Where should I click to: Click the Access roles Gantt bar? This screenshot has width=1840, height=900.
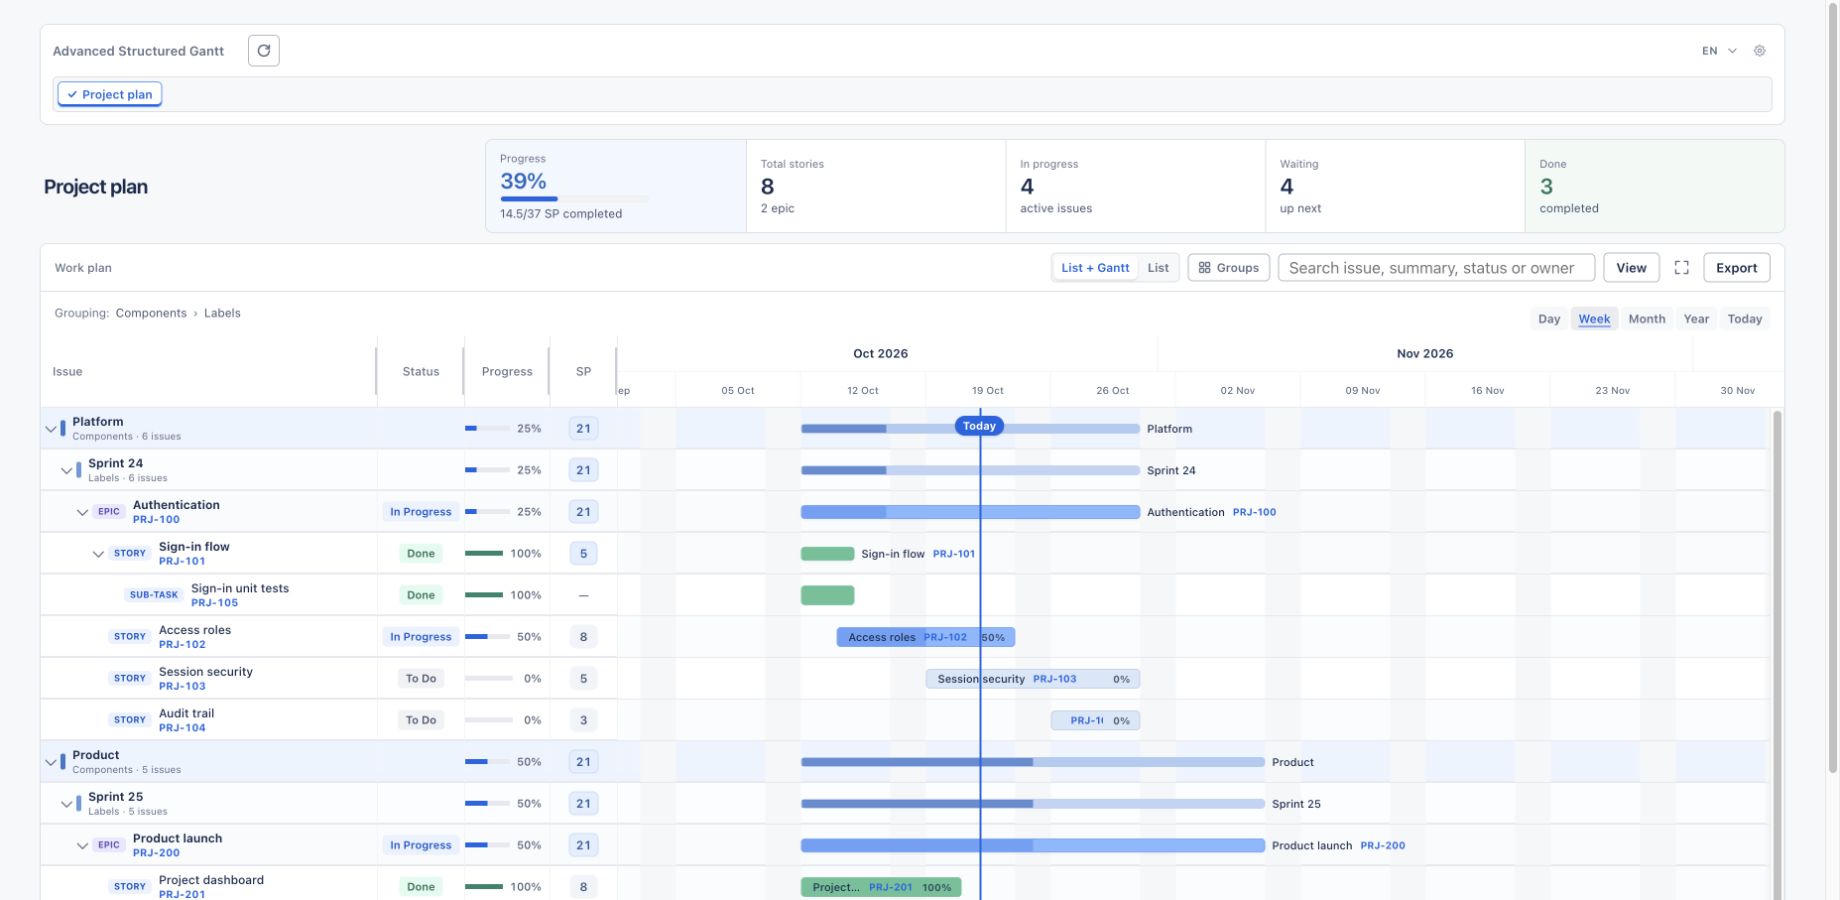click(926, 637)
